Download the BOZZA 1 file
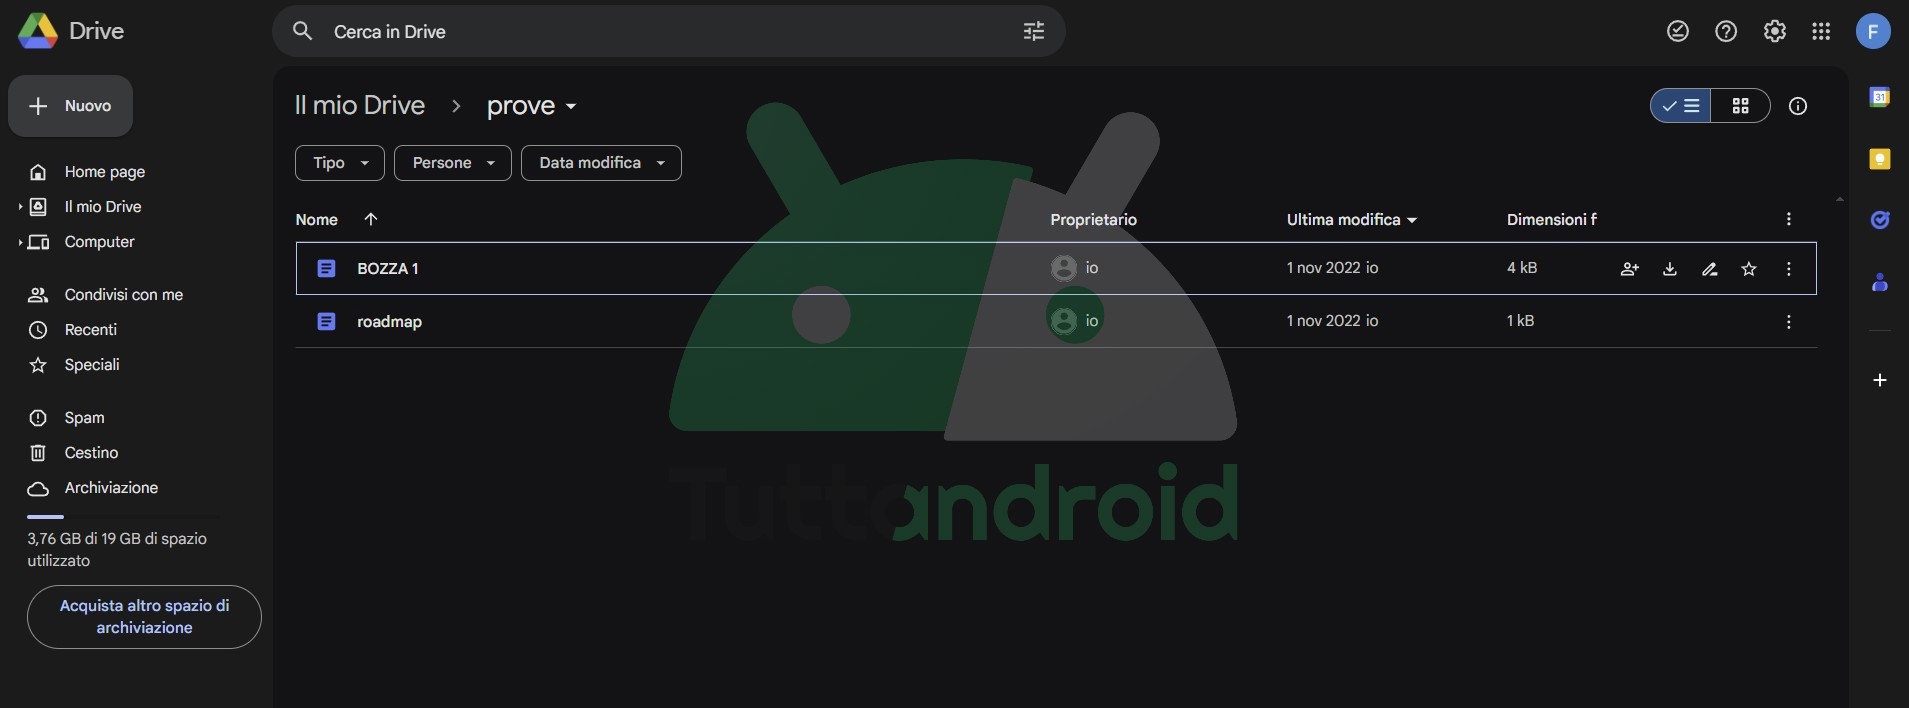This screenshot has width=1909, height=708. click(1669, 269)
